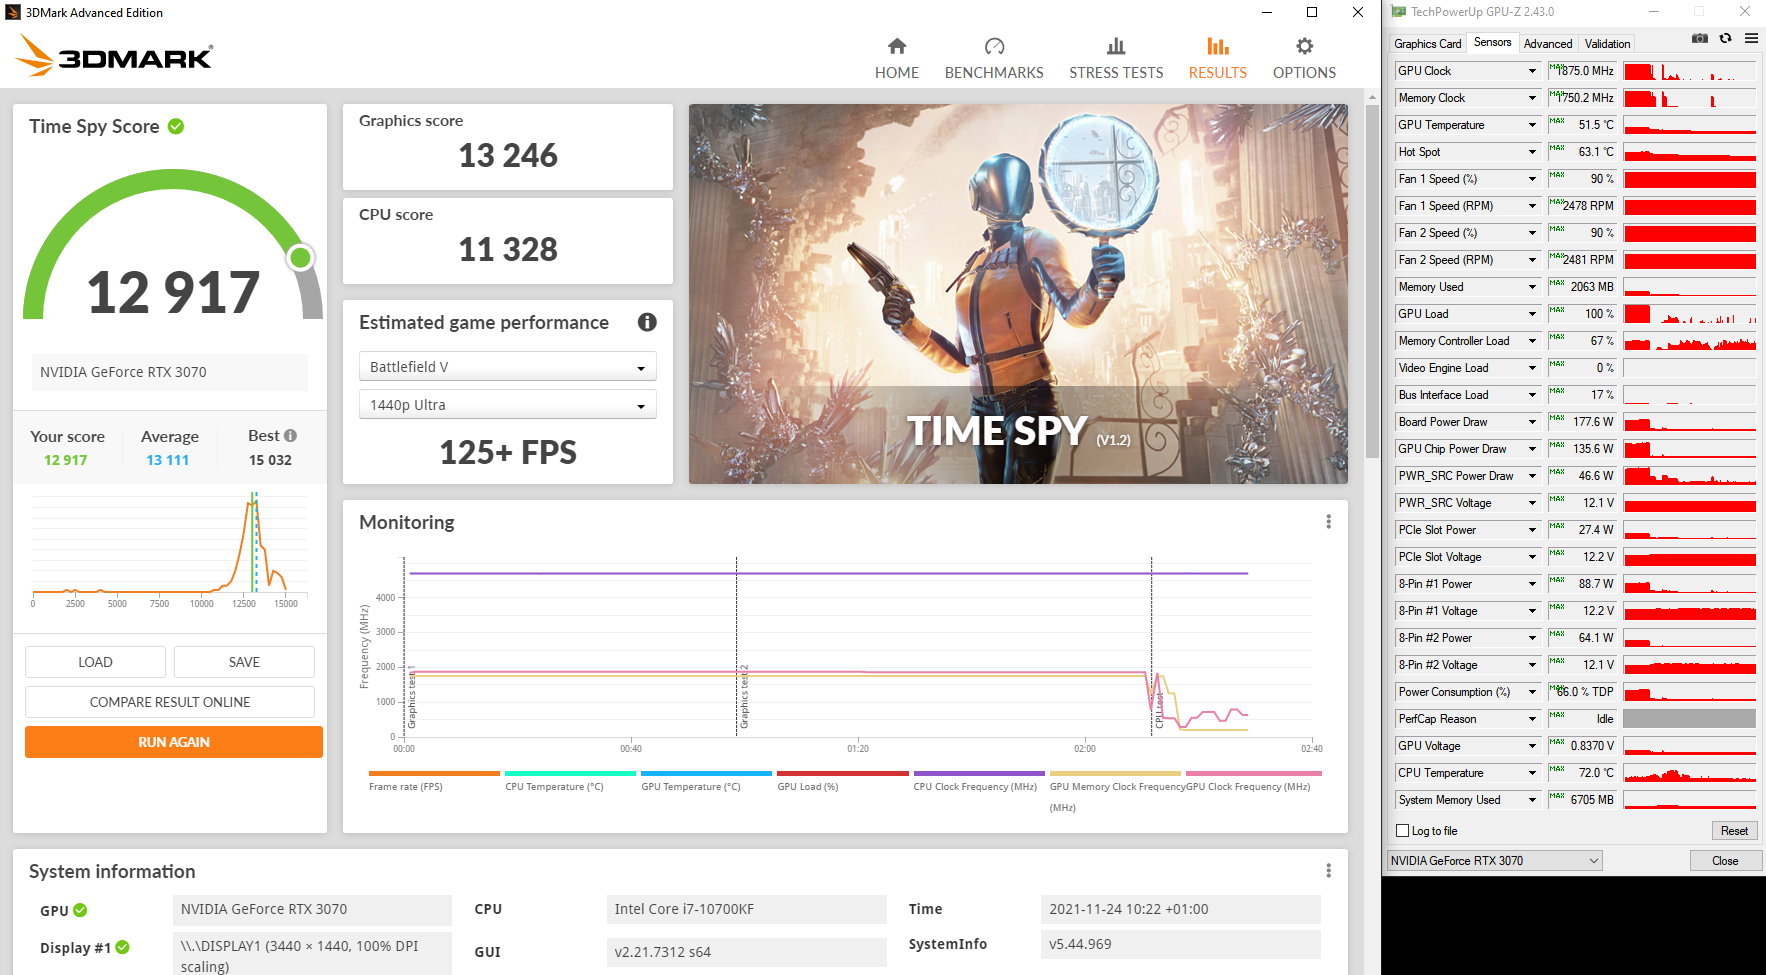Screen dimensions: 1766x975
Task: Go to the BENCHMARKS menu label
Action: click(x=994, y=73)
